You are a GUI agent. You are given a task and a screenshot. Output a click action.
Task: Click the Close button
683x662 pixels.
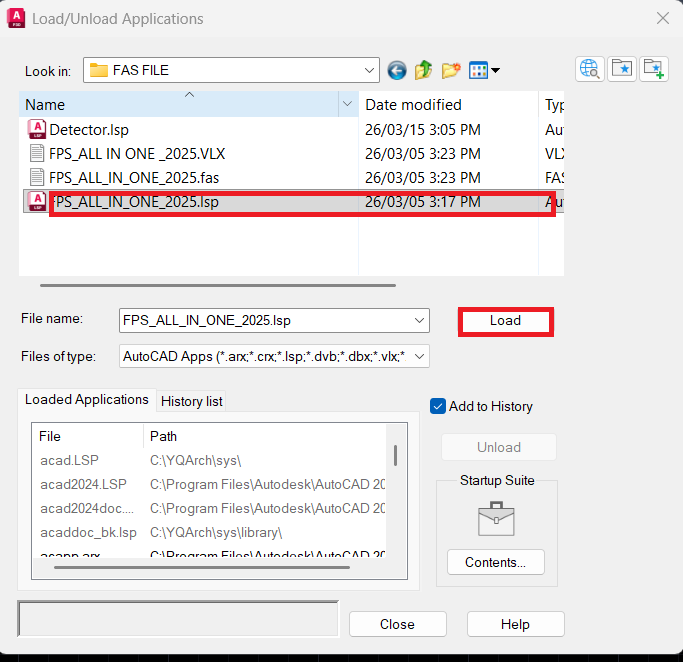pyautogui.click(x=397, y=624)
